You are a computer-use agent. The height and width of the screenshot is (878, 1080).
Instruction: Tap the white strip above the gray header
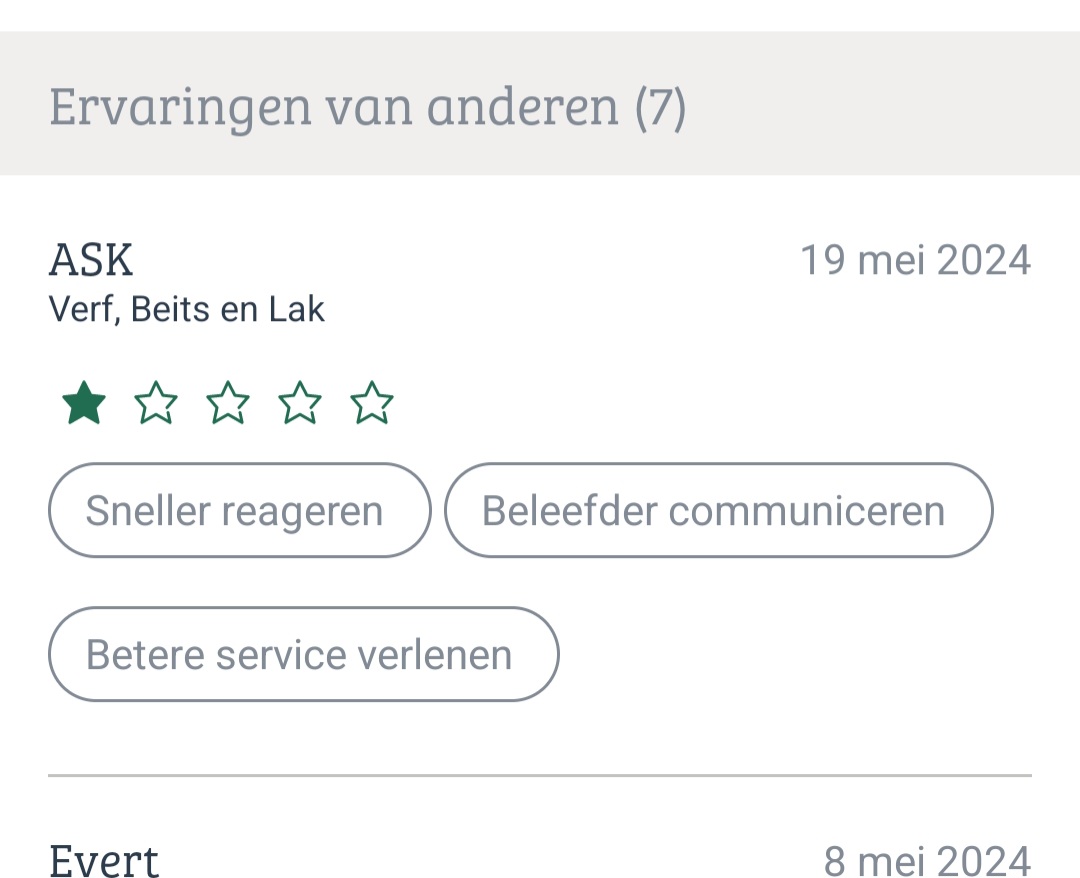coord(540,15)
